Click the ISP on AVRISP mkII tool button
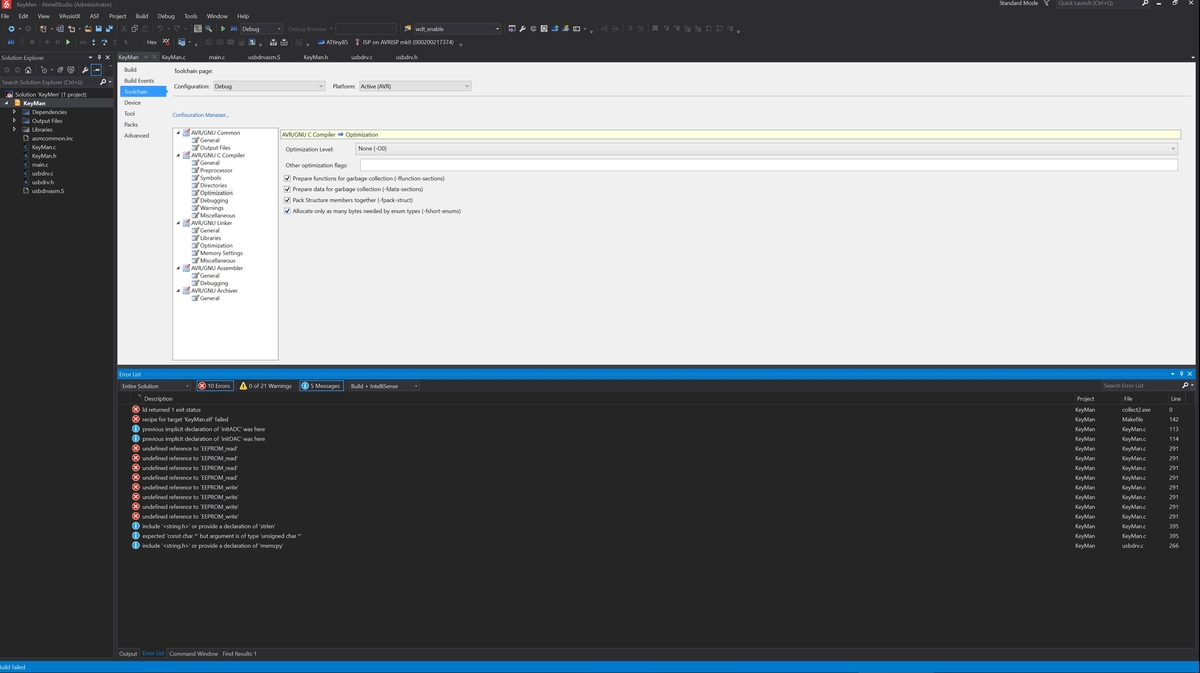Screen dimensions: 1200x673 [x=405, y=43]
